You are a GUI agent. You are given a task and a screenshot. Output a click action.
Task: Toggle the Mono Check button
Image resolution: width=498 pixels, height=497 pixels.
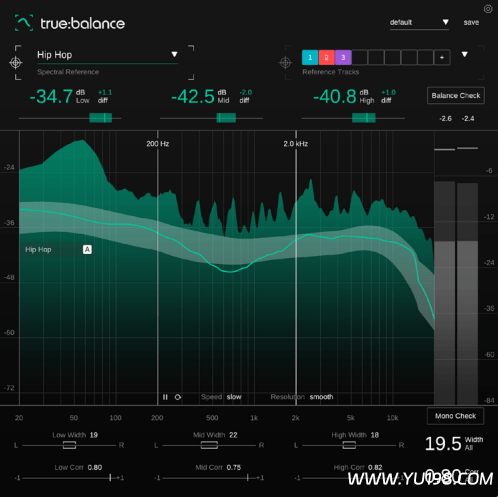pyautogui.click(x=455, y=416)
